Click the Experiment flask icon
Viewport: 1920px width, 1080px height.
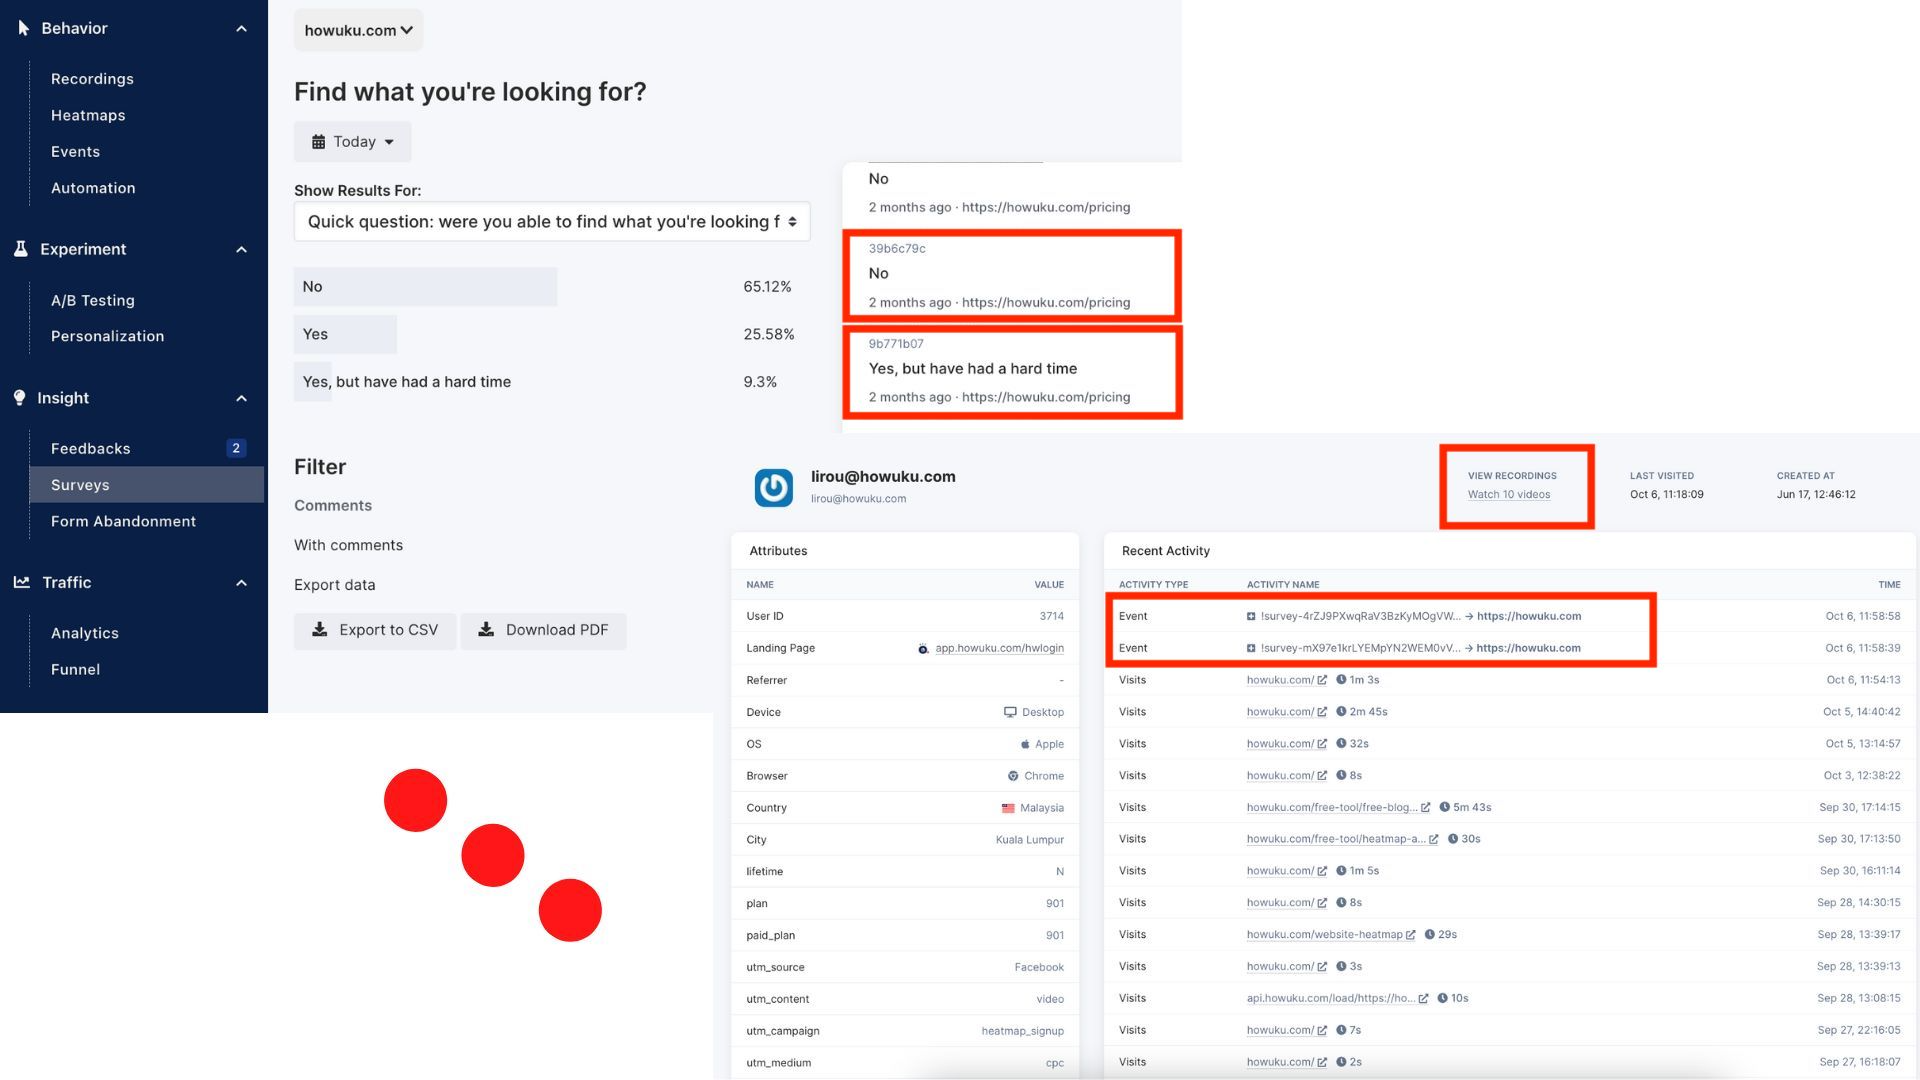point(21,249)
